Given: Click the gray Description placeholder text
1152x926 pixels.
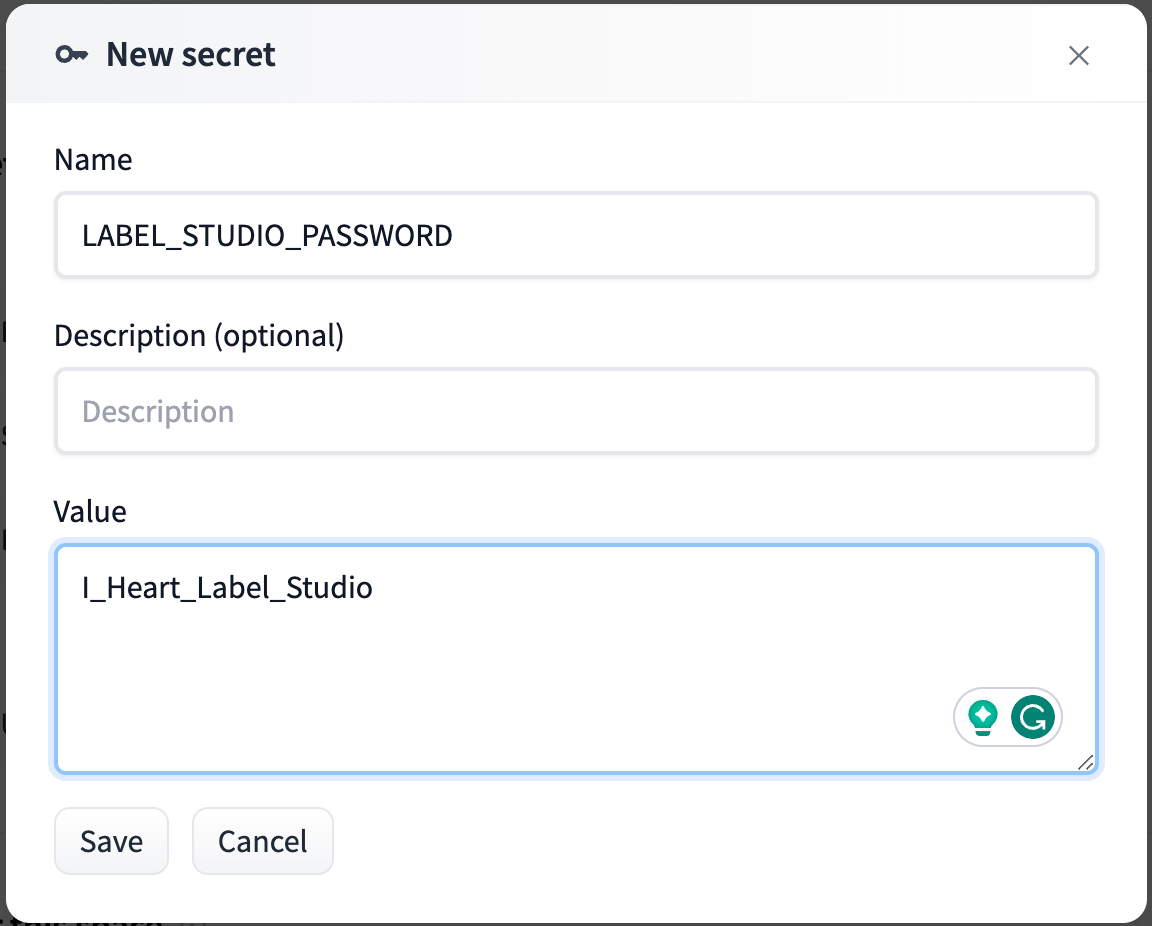Looking at the screenshot, I should (x=158, y=412).
